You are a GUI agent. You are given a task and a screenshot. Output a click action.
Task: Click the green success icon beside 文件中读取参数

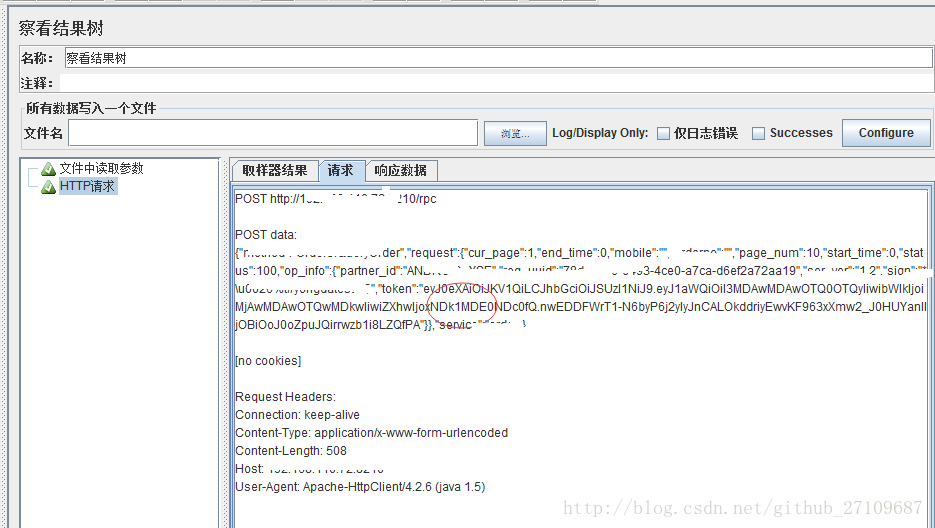pos(48,169)
